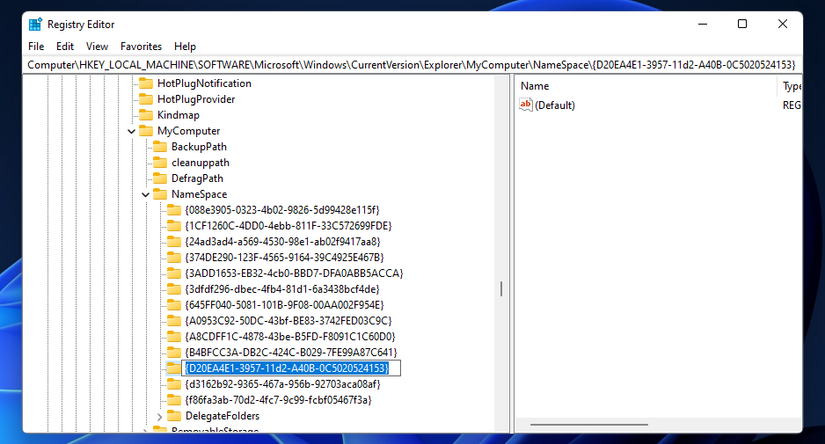
Task: Open the File menu
Action: click(36, 46)
